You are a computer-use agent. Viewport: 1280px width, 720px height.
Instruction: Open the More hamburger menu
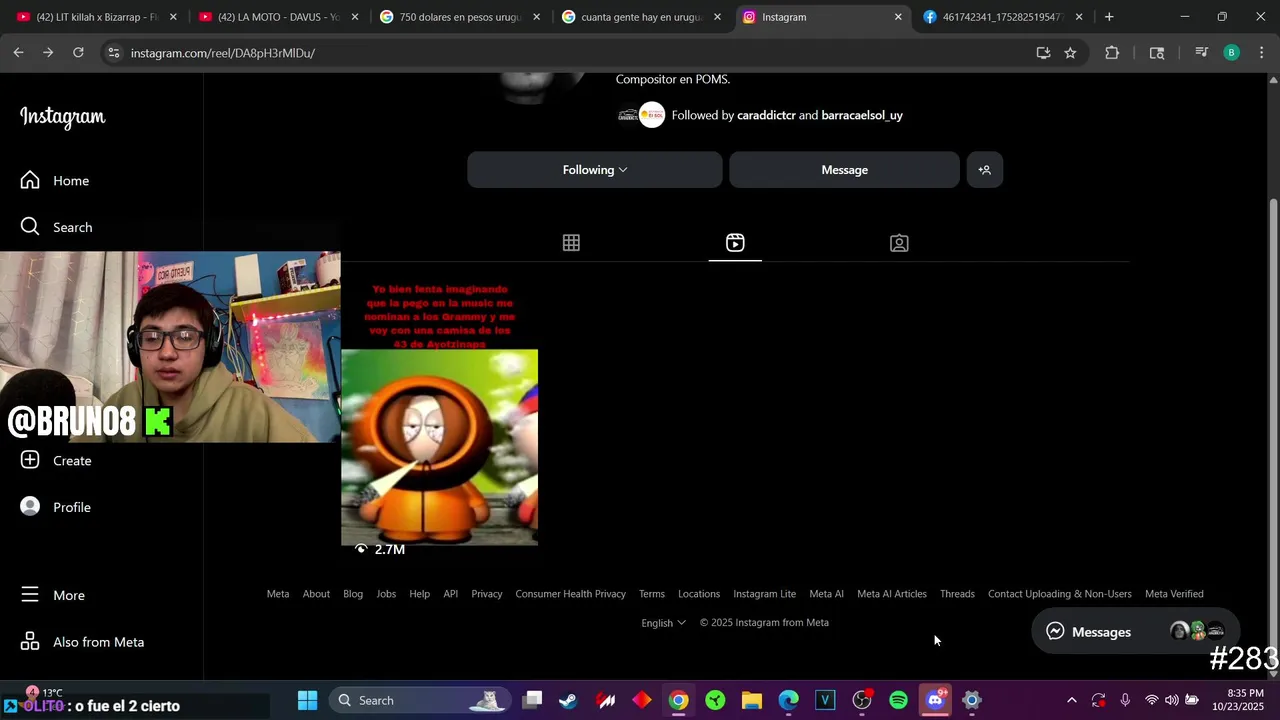[54, 595]
